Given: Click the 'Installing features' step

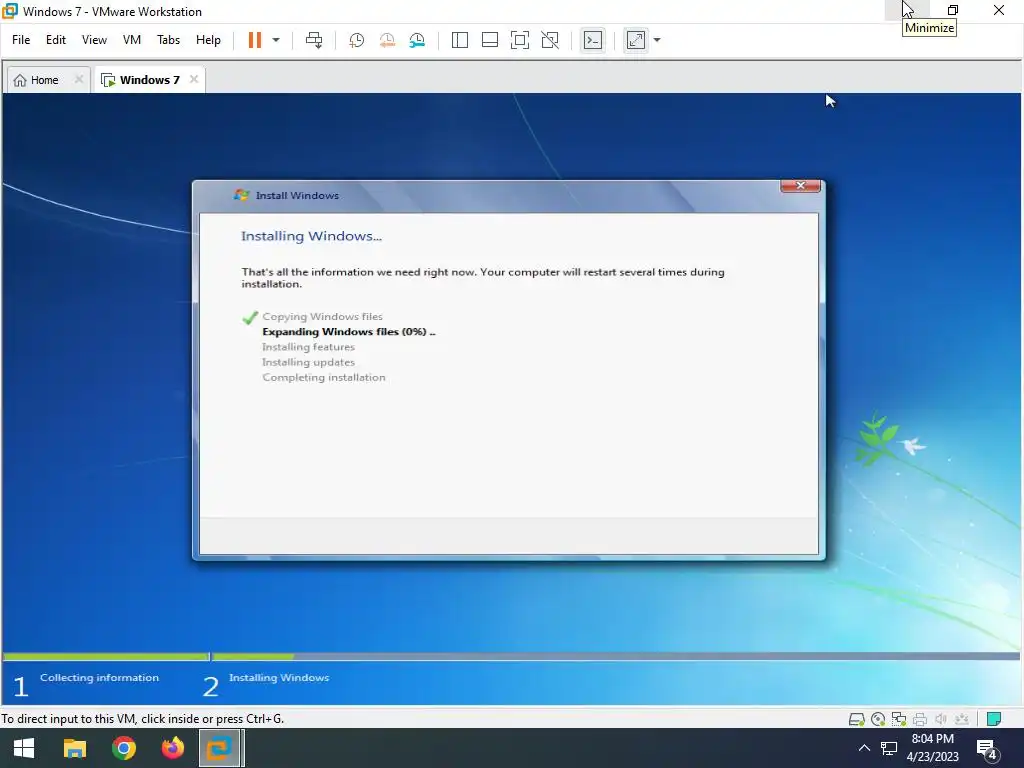Looking at the screenshot, I should (308, 347).
